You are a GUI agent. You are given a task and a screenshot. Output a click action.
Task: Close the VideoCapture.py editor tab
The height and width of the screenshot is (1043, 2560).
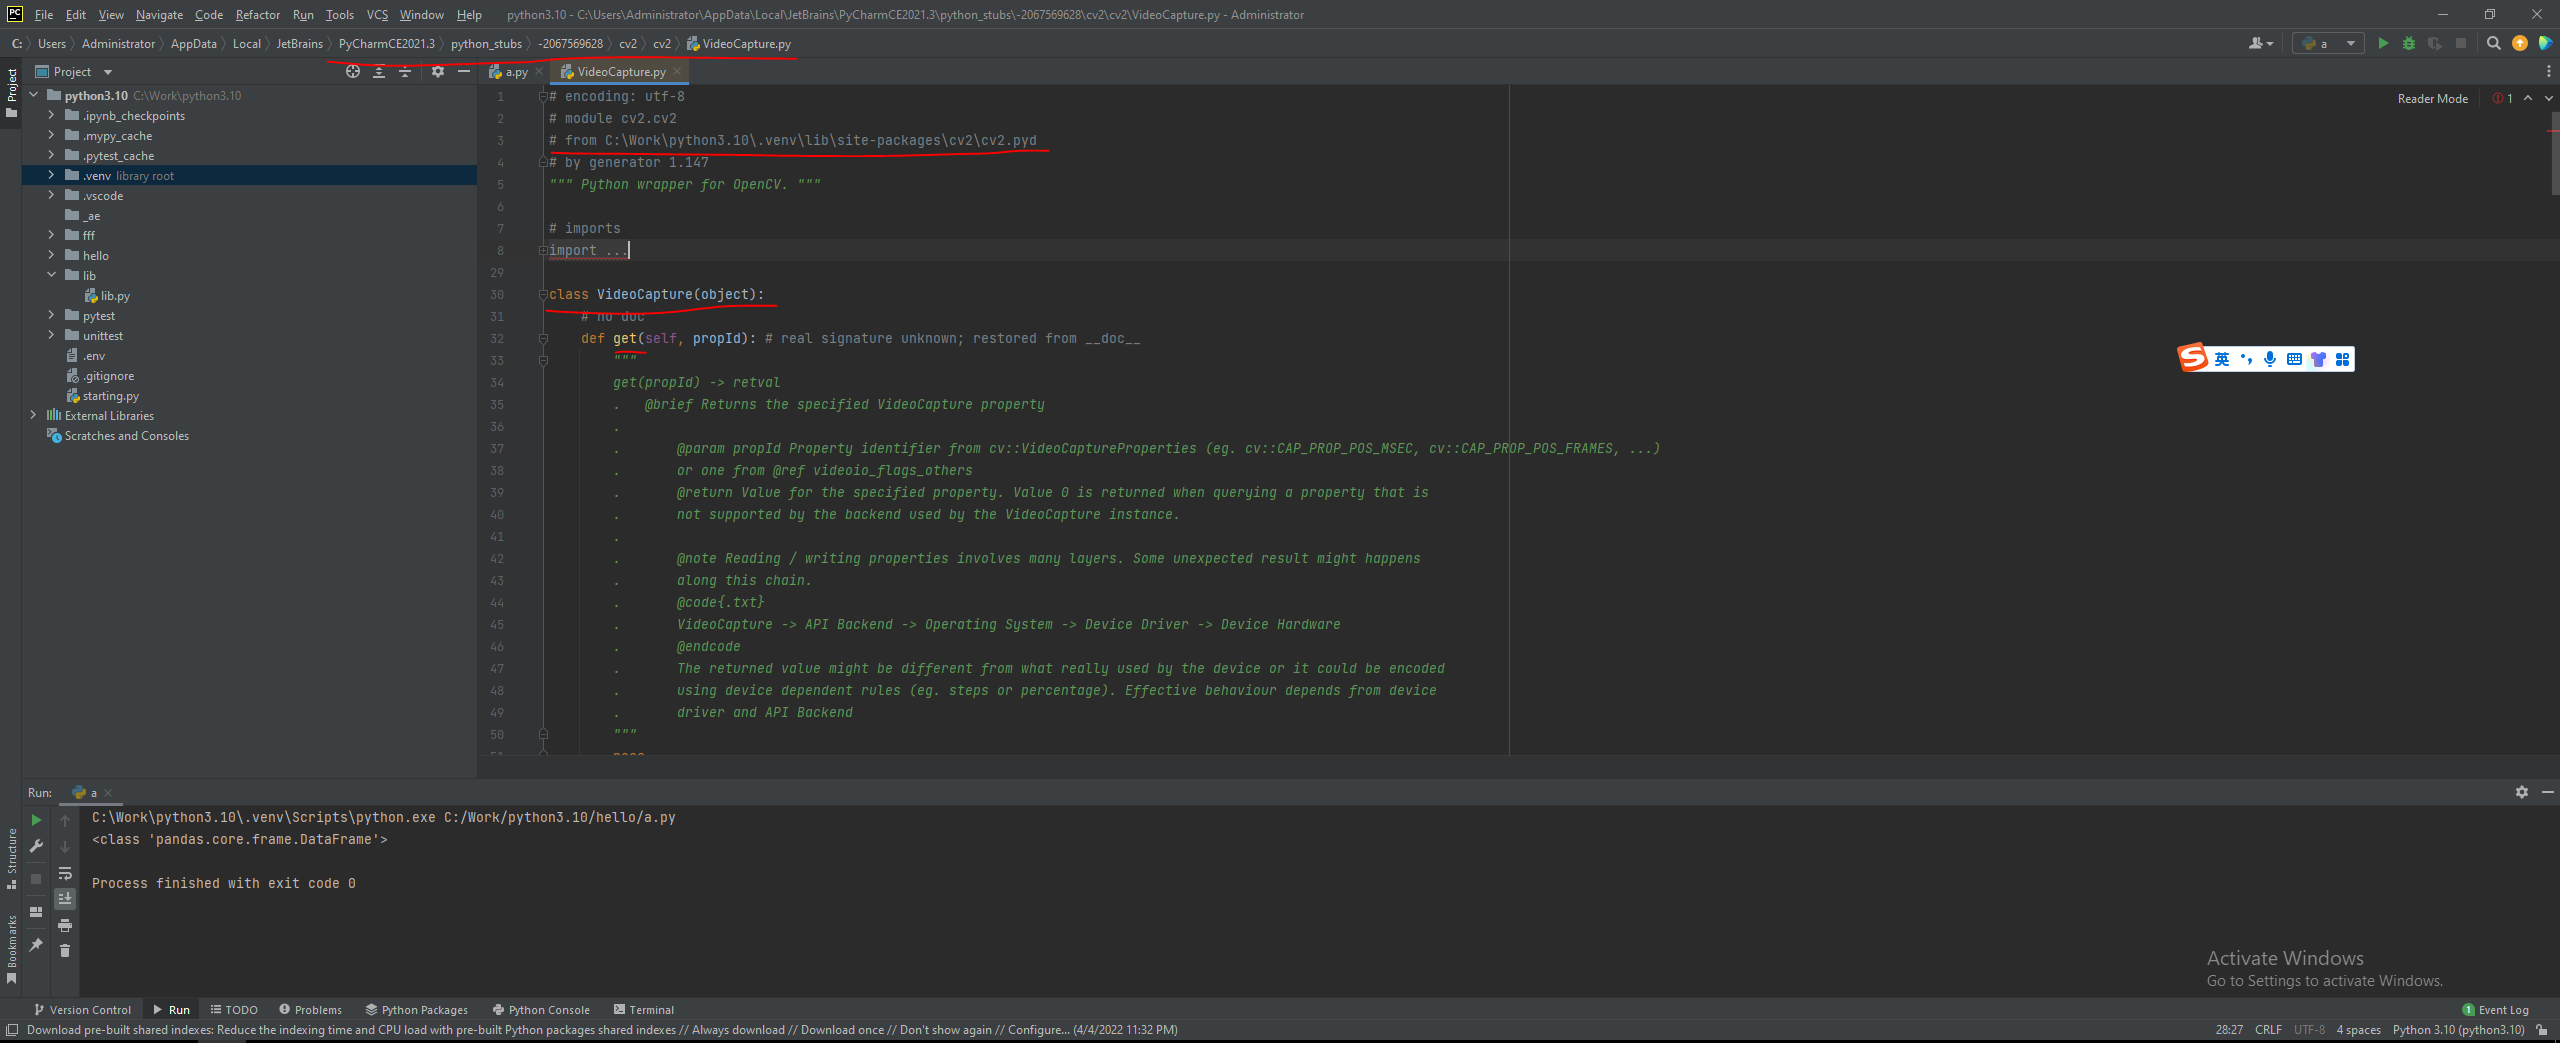click(x=677, y=71)
